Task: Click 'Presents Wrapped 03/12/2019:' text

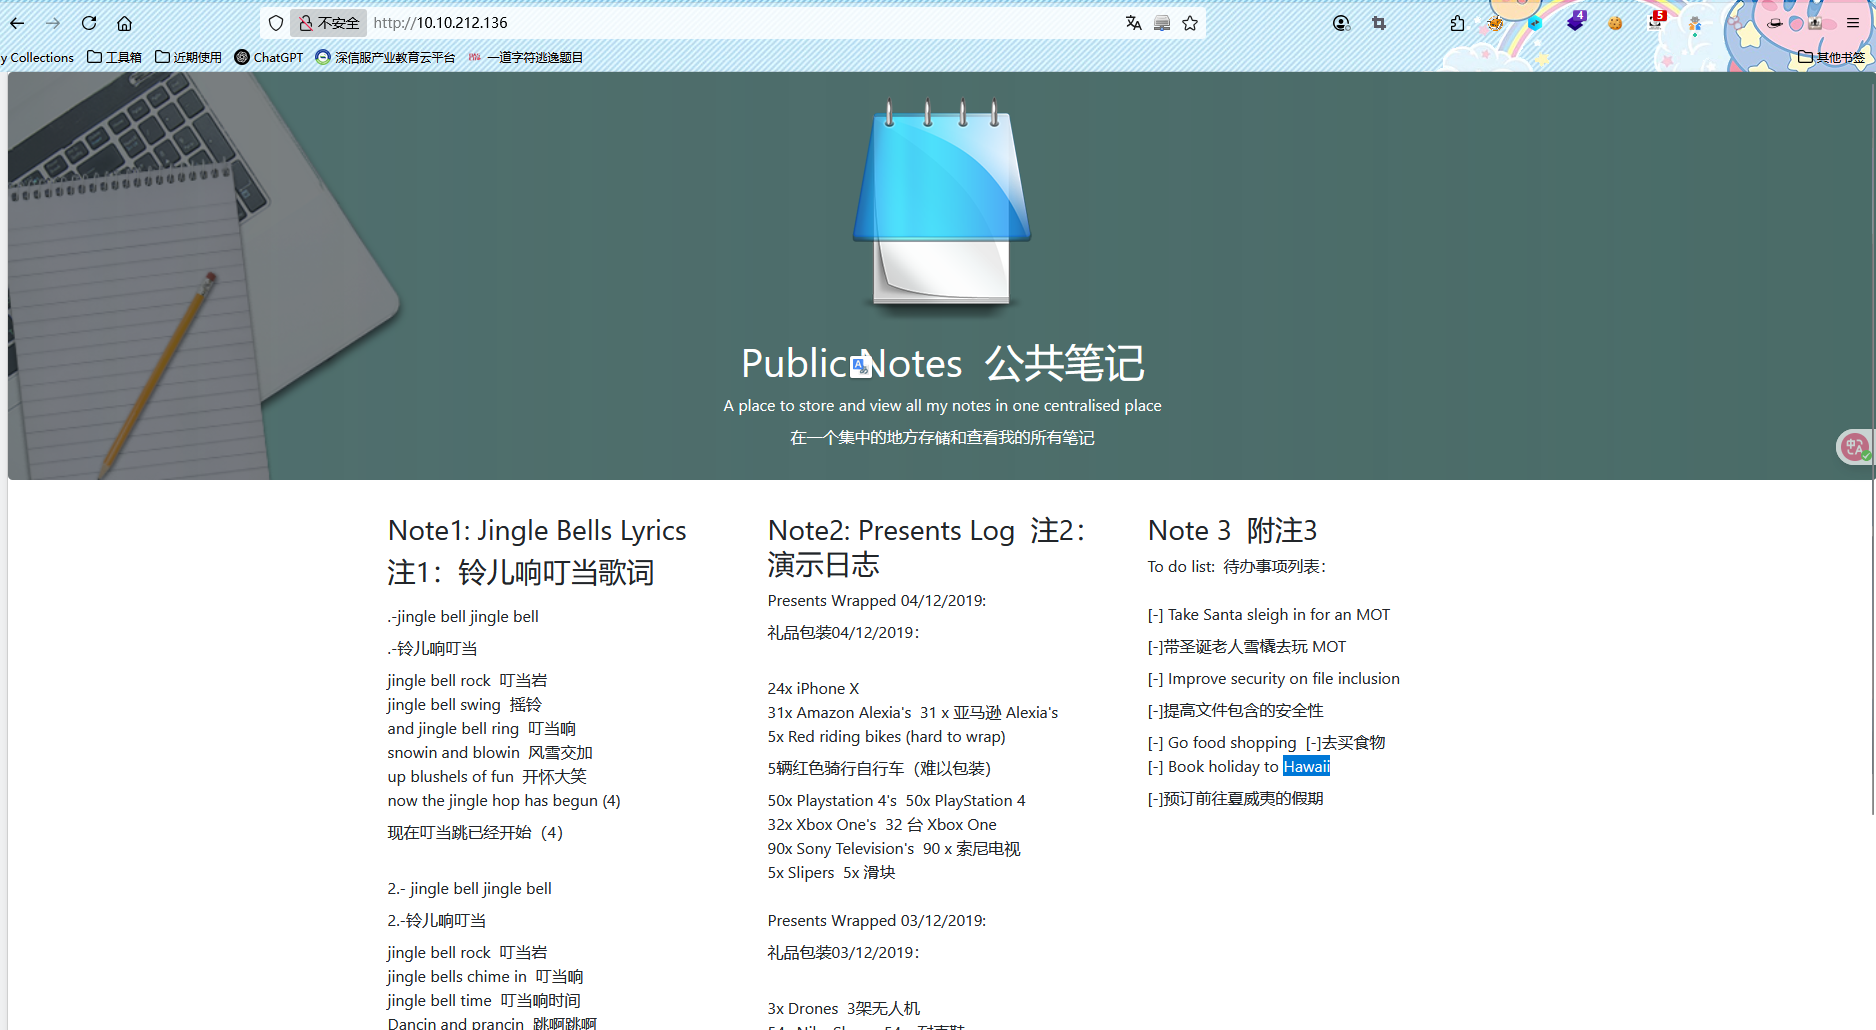Action: pos(877,921)
